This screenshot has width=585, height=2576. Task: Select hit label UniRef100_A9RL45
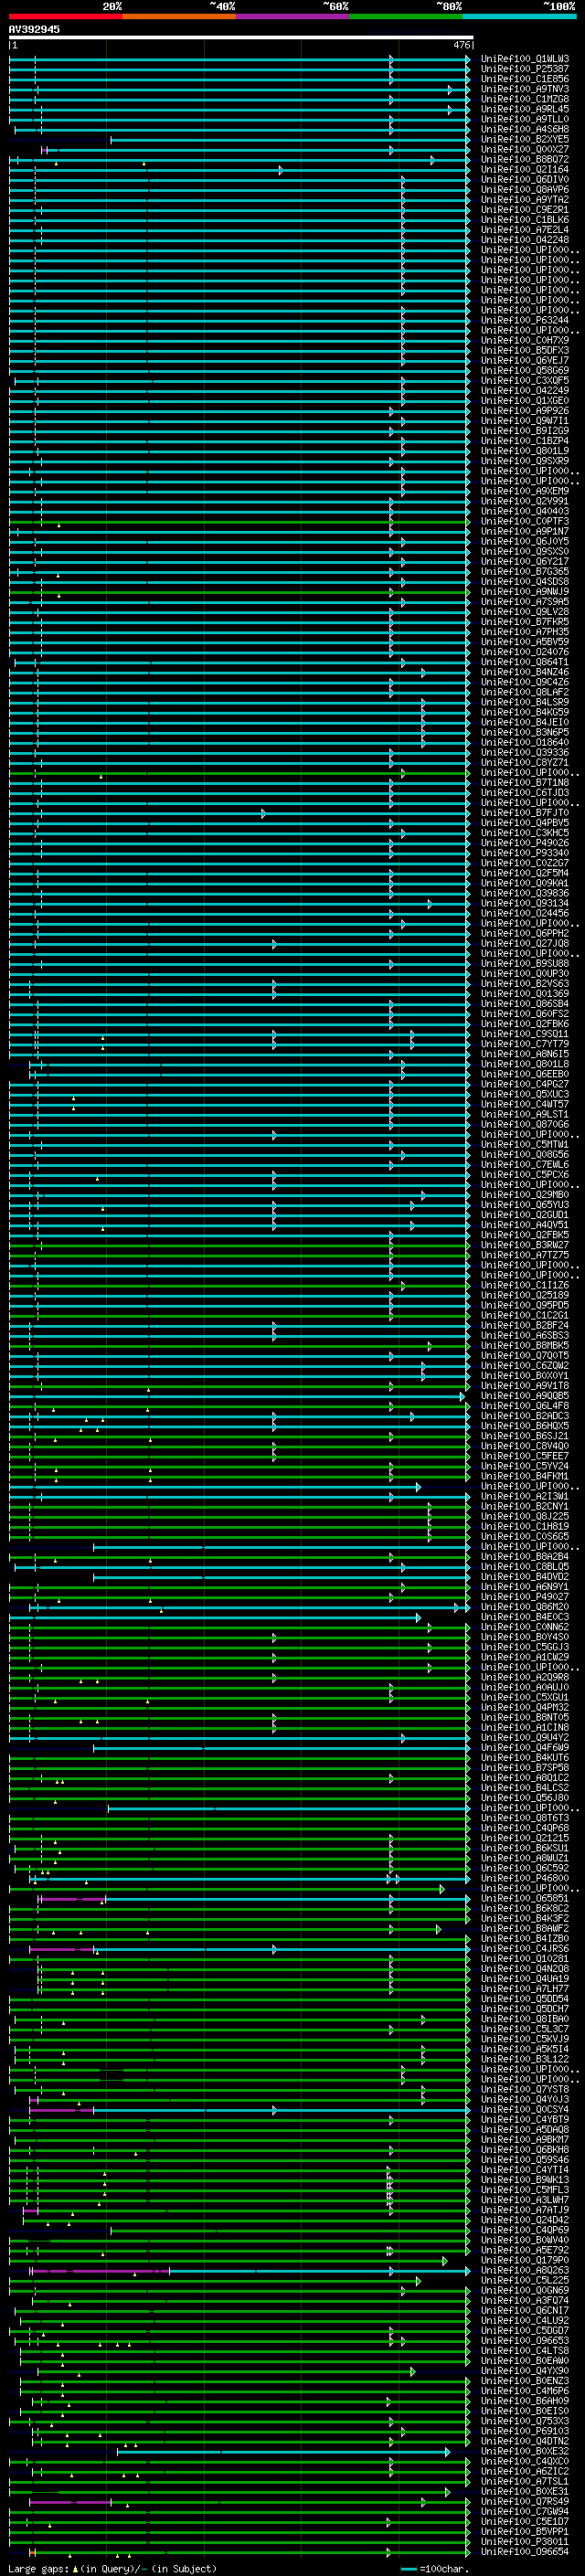coord(525,109)
